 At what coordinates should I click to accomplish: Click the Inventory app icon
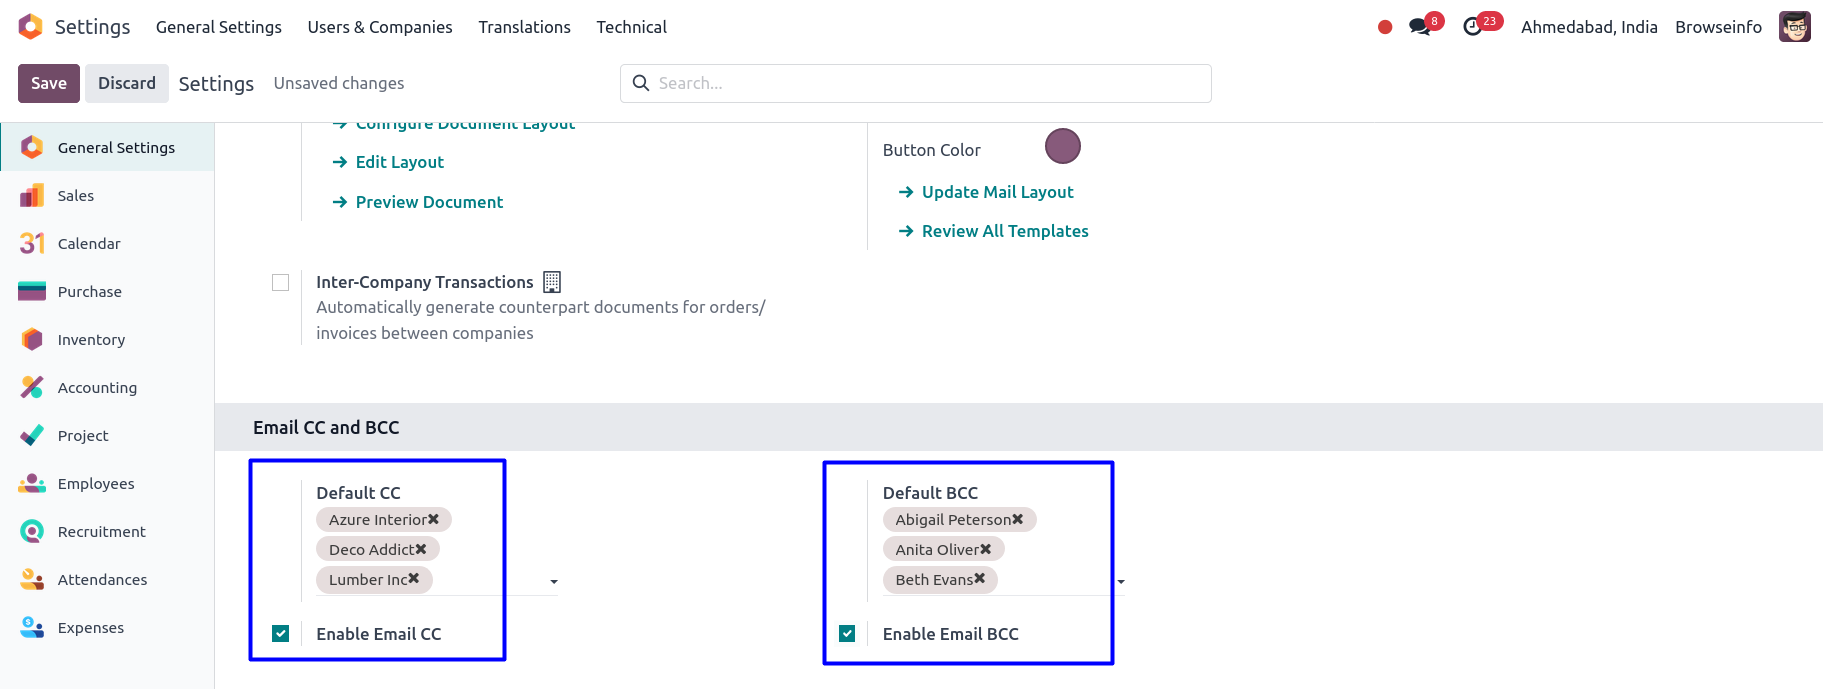32,340
